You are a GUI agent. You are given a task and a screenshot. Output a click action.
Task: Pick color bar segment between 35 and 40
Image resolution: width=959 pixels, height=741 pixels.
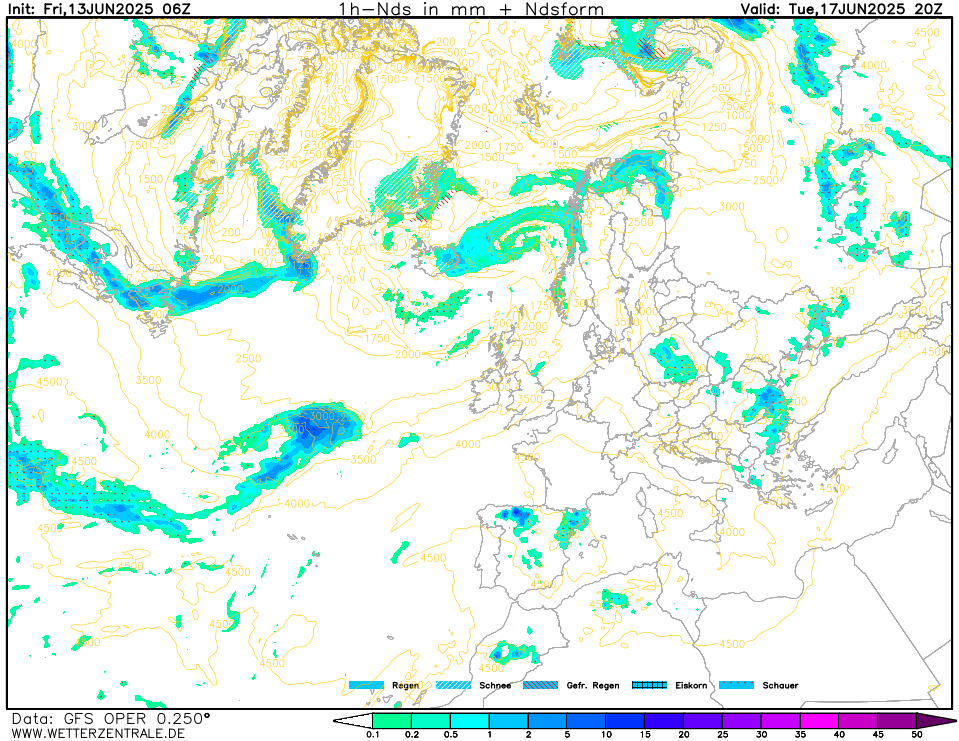coord(820,721)
